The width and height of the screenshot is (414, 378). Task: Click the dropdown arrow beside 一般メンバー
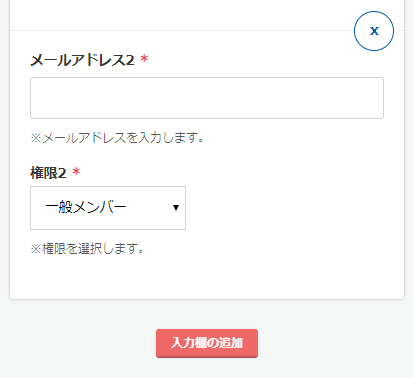176,208
